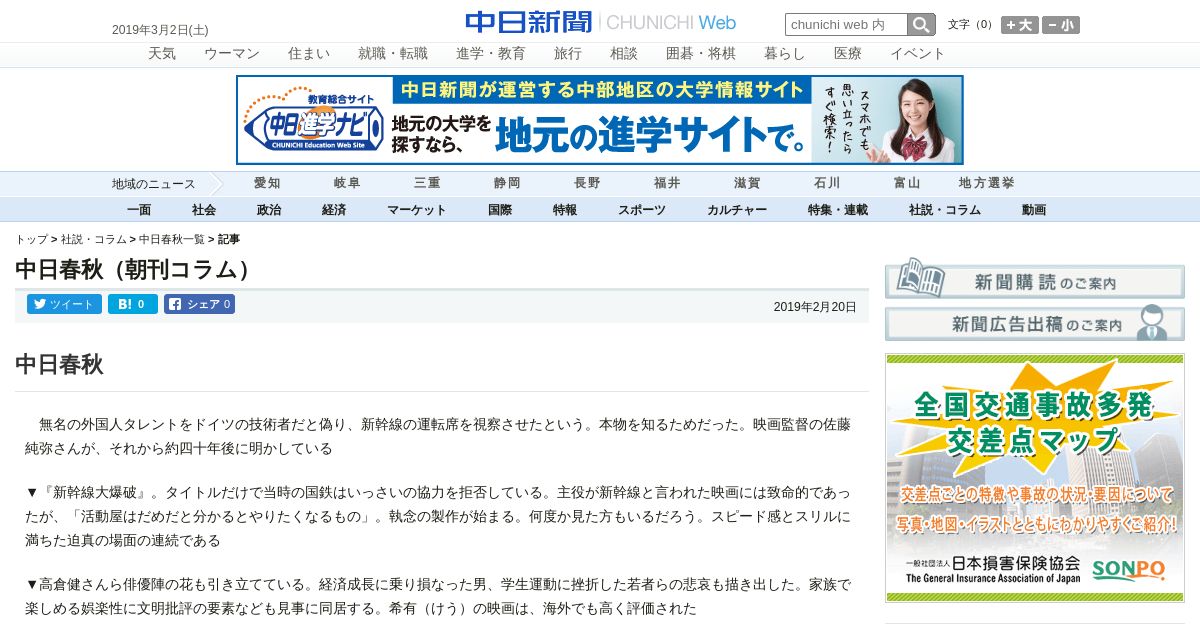Open the 中日進学ナビ banner advertisement
The height and width of the screenshot is (630, 1200).
point(600,120)
